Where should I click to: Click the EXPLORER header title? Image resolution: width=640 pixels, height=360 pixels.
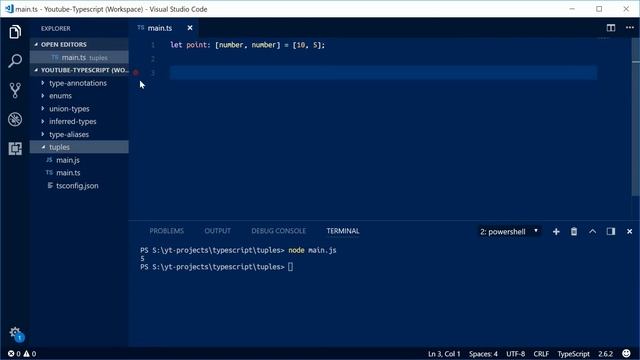[56, 29]
